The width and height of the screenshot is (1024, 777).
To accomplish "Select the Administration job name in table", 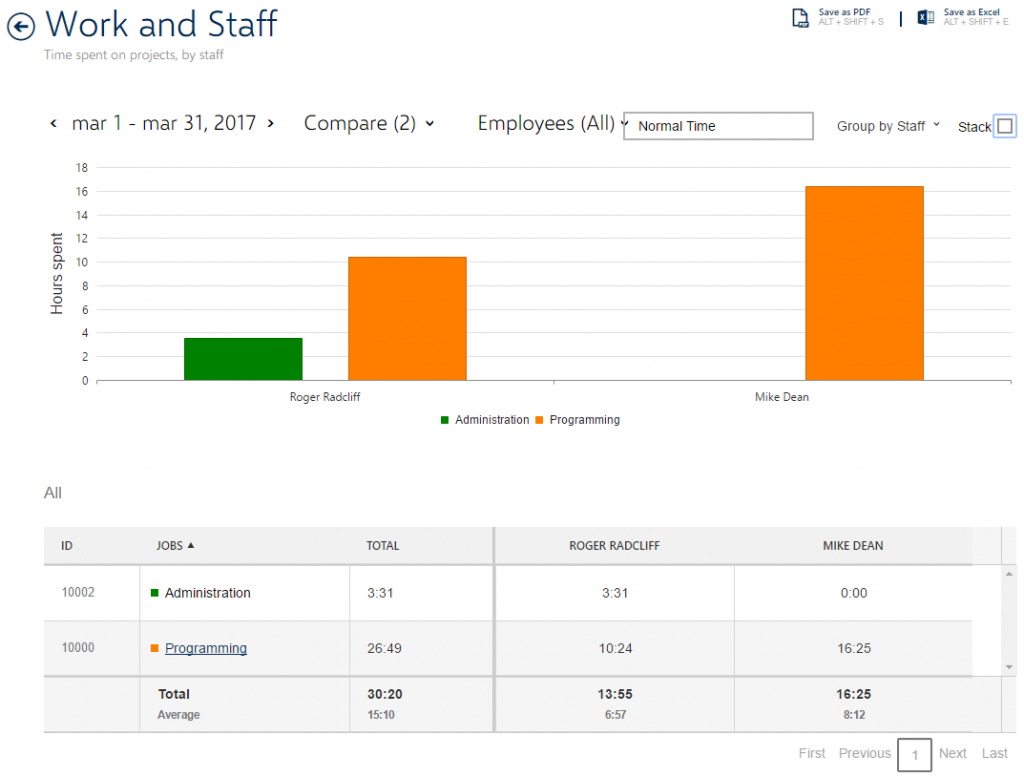I will 208,593.
